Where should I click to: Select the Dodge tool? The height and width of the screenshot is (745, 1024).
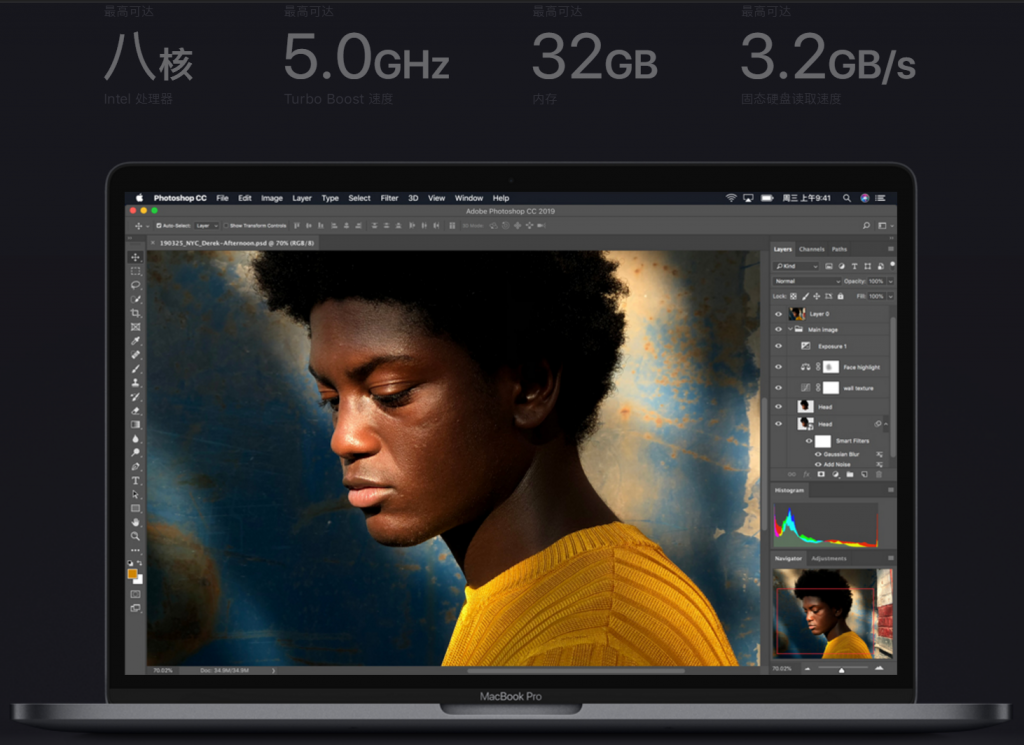point(135,452)
